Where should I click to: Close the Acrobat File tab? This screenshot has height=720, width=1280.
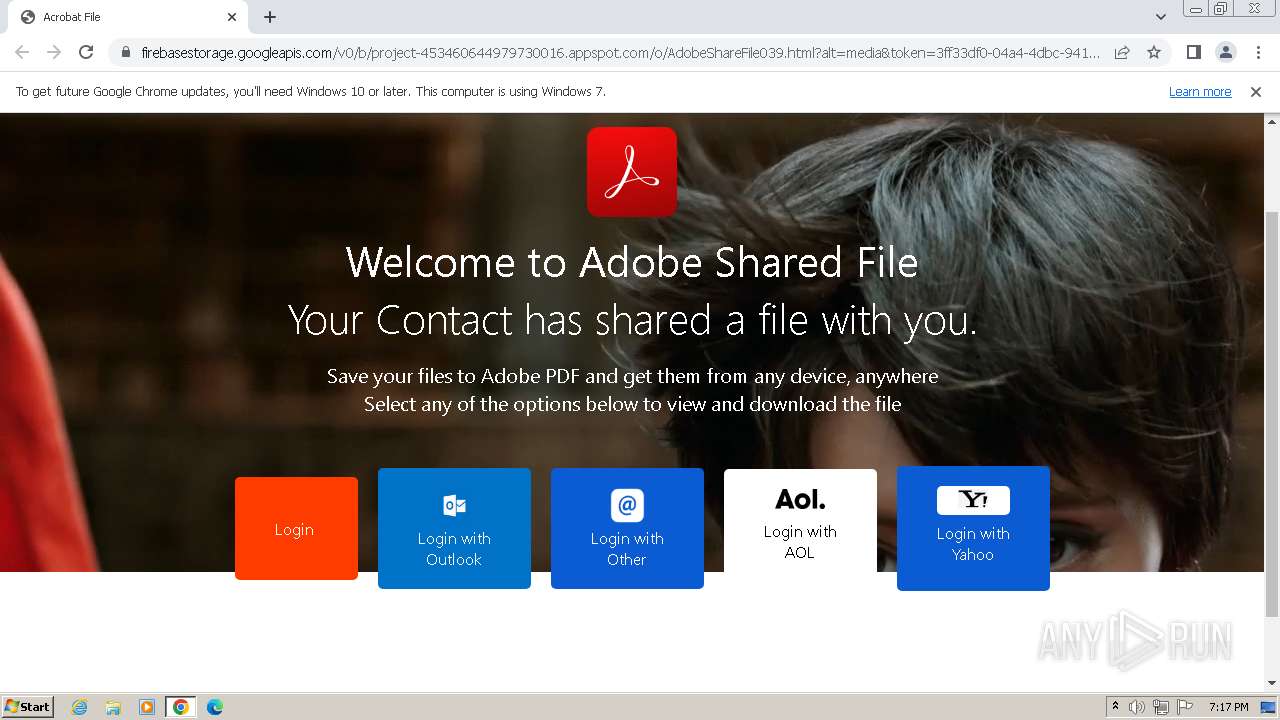point(232,17)
